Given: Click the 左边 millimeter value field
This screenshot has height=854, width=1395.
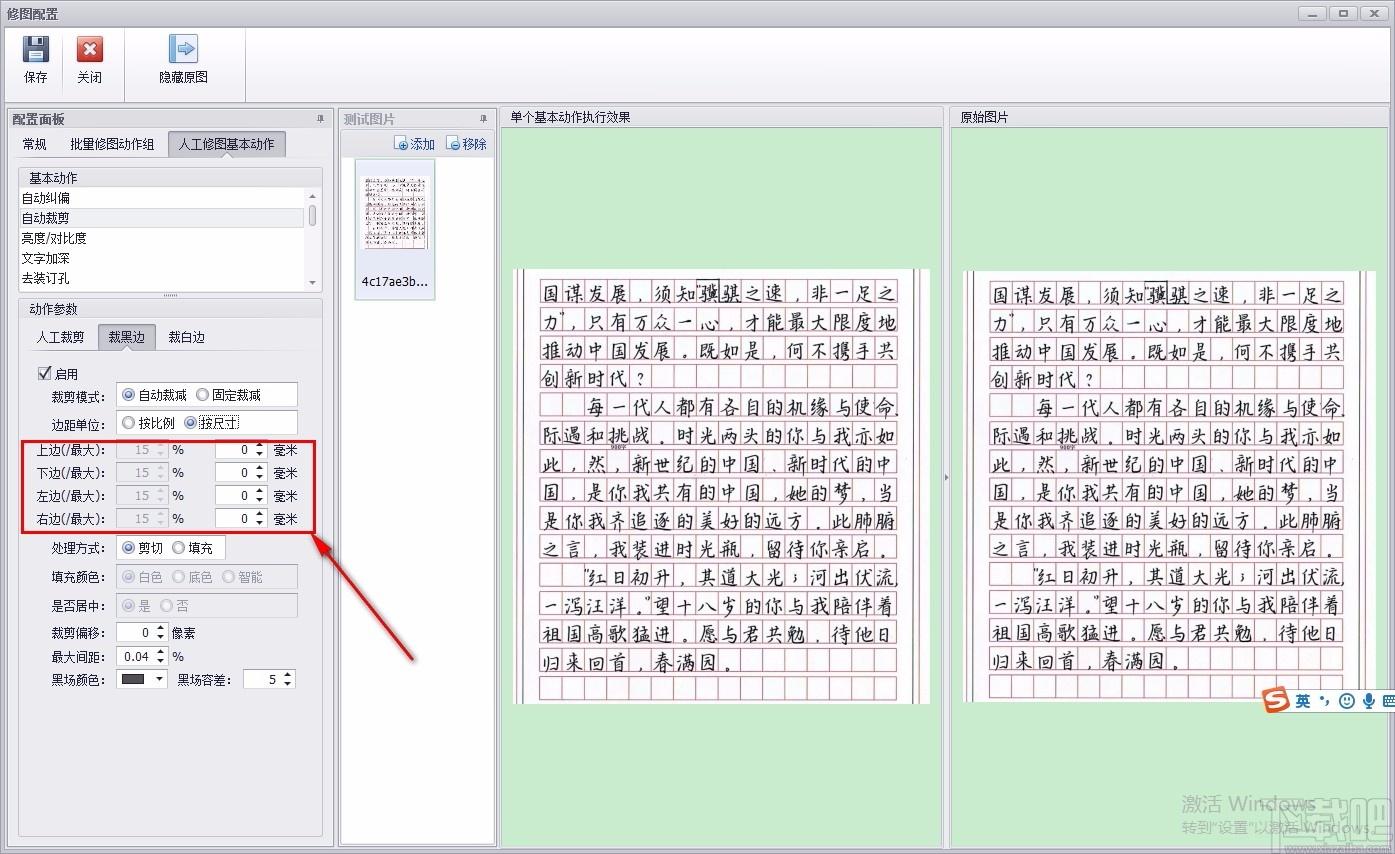Looking at the screenshot, I should pos(235,496).
